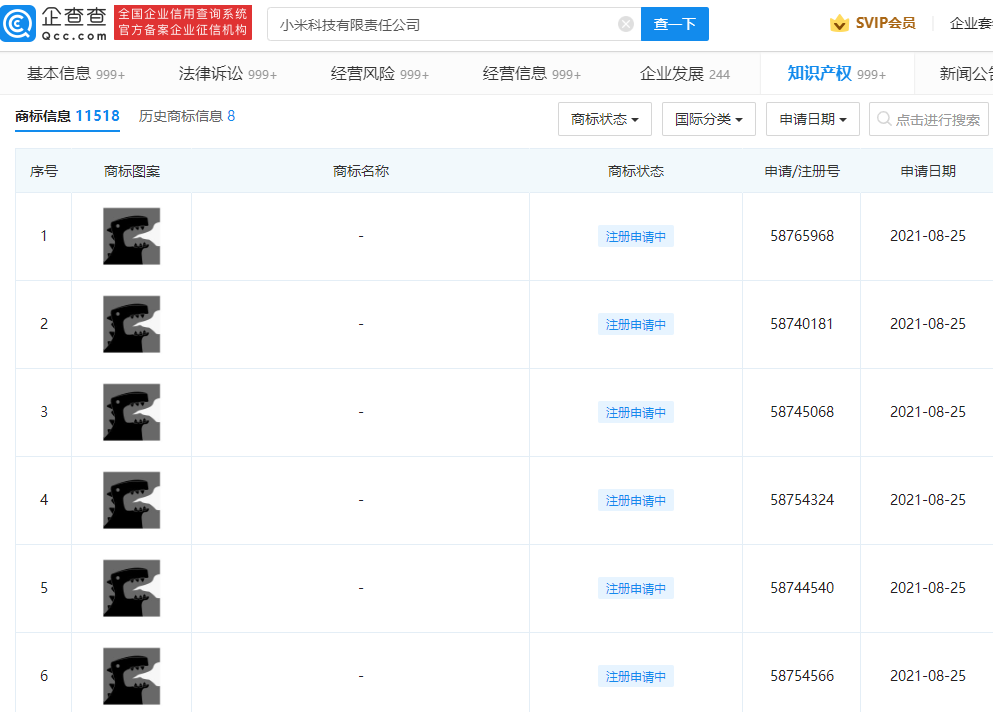
Task: Open the 企业发展 tab
Action: 685,74
